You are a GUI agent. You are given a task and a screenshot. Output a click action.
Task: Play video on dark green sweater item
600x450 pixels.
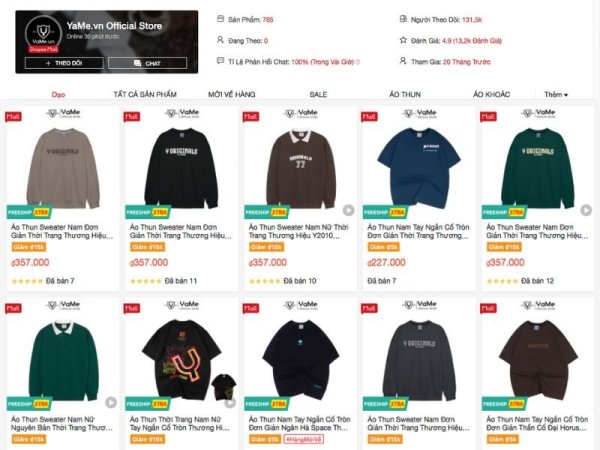(586, 210)
